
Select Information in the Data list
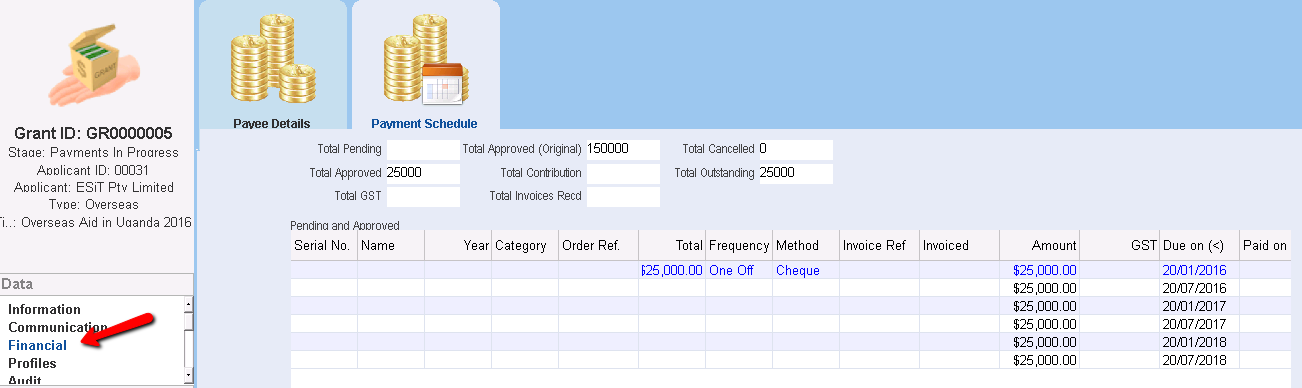tap(45, 309)
